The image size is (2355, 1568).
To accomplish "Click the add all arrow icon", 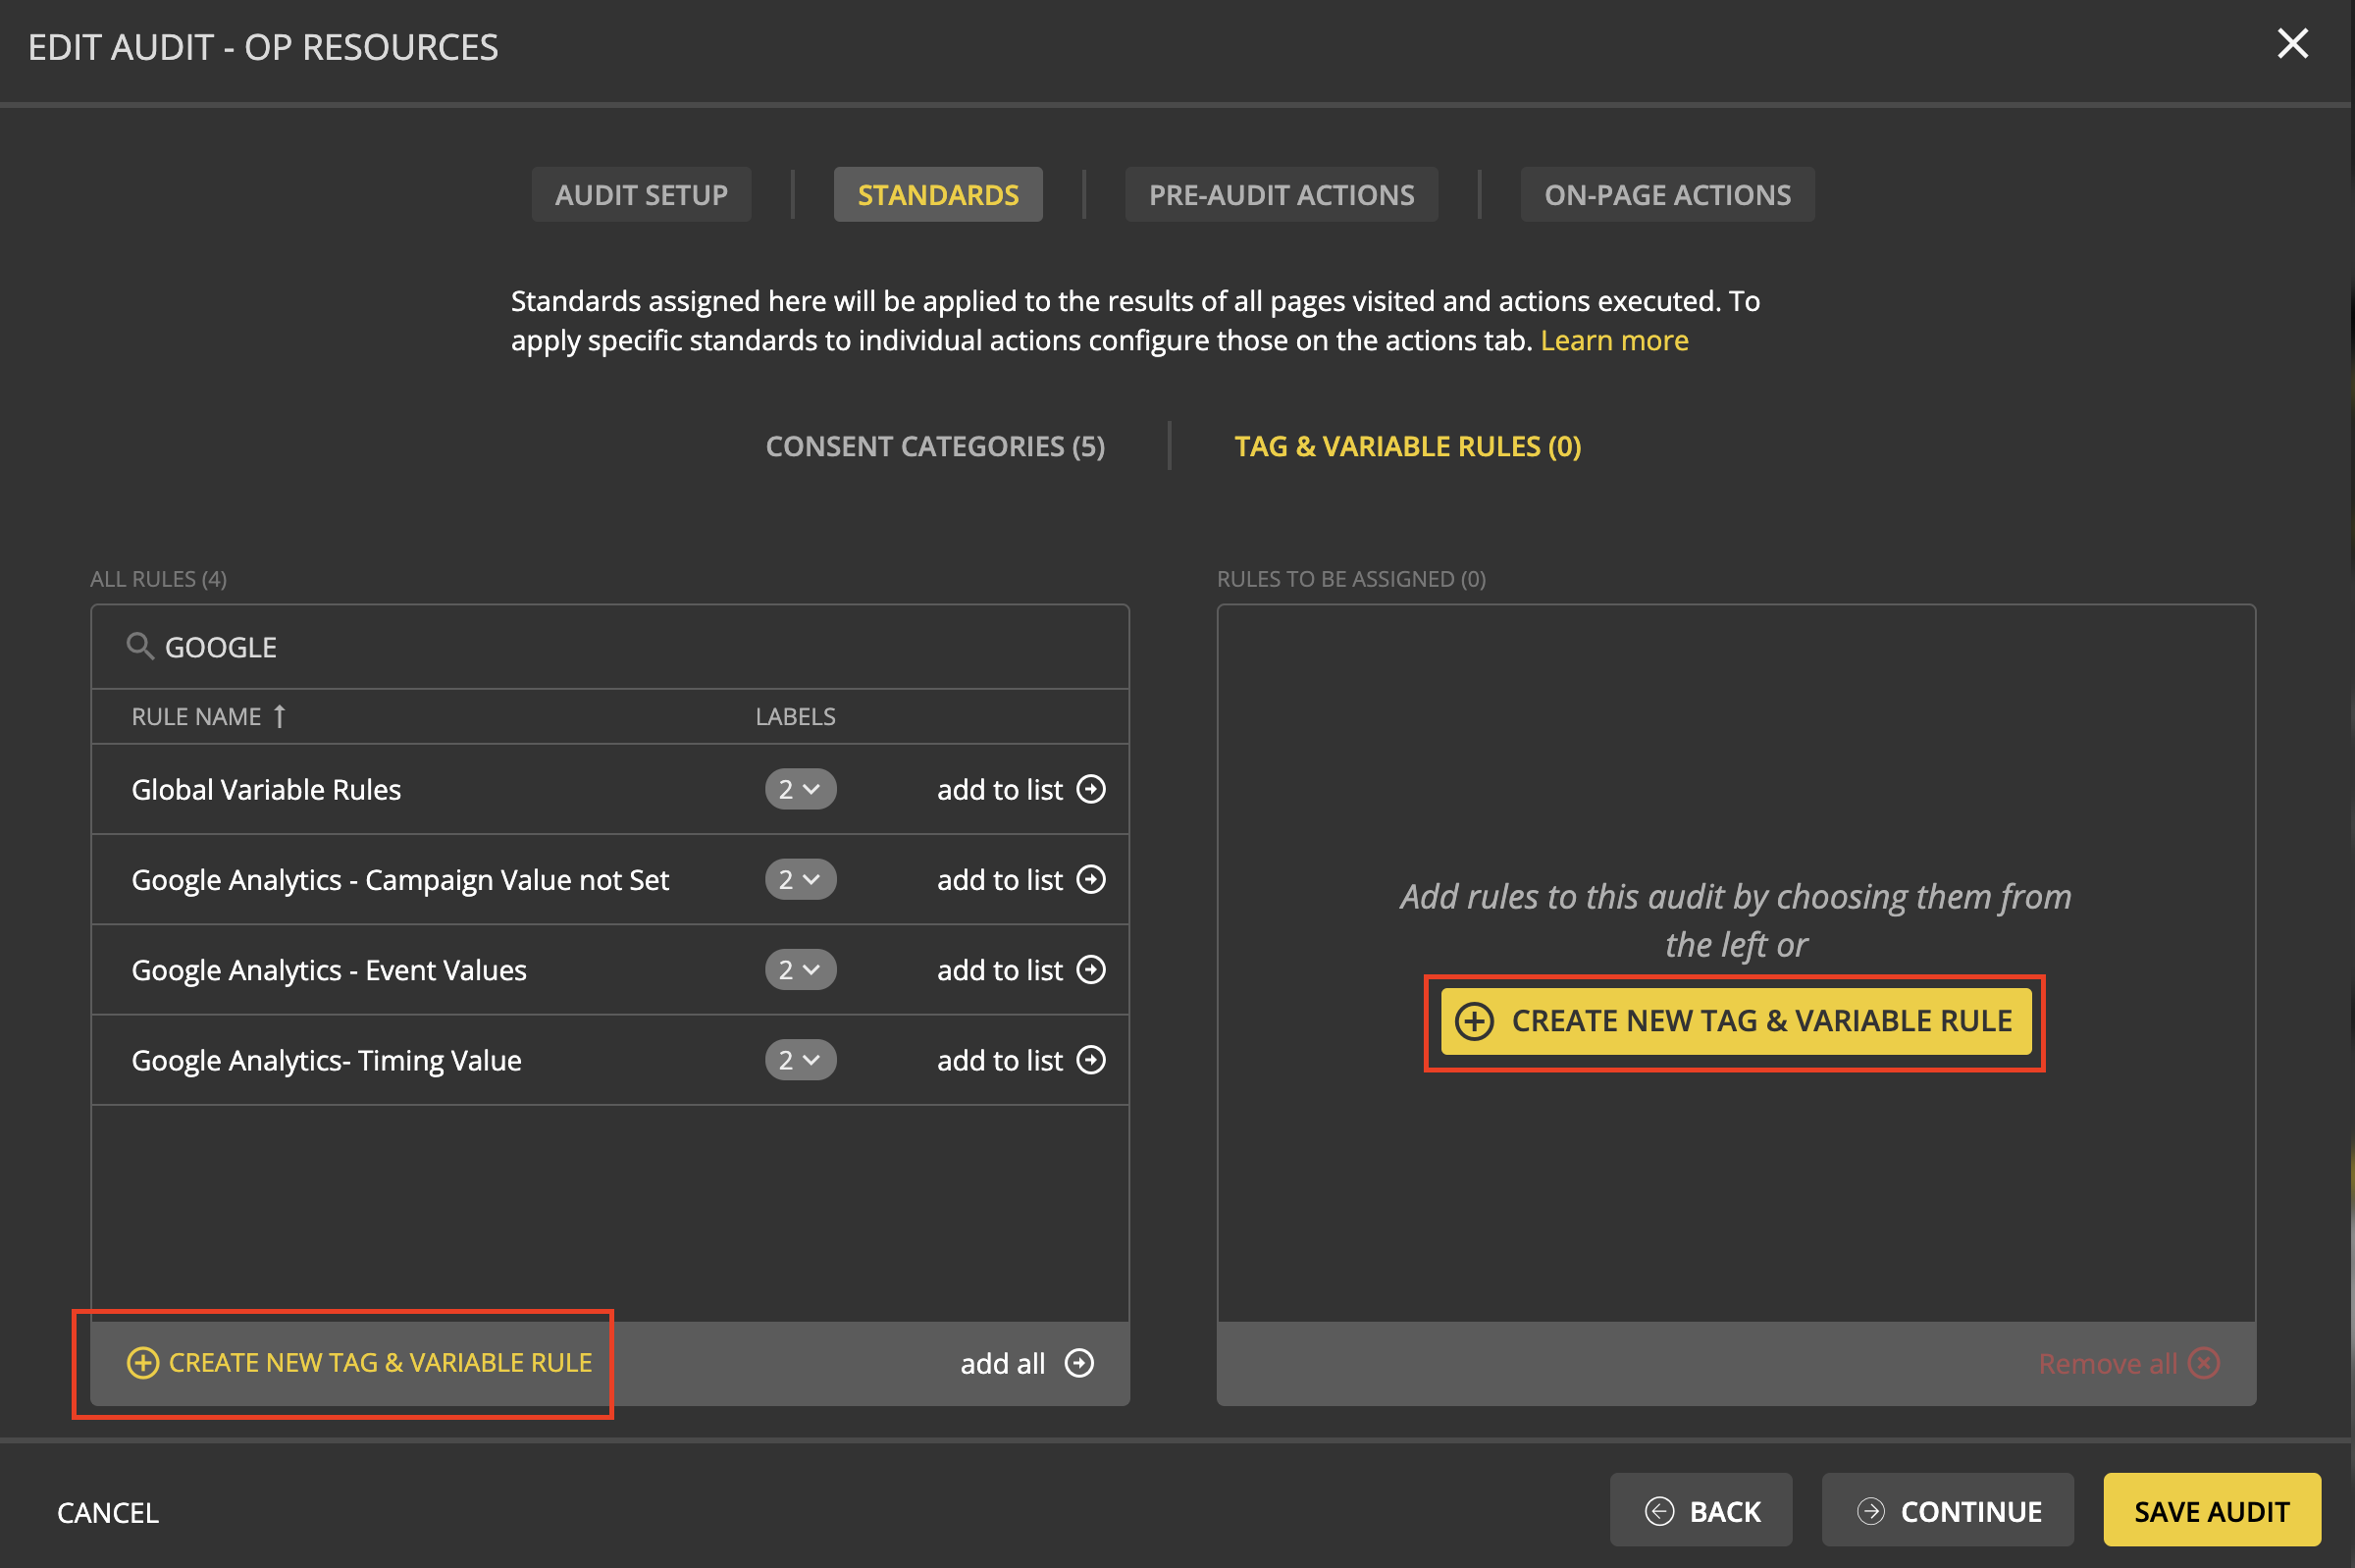I will [x=1079, y=1363].
